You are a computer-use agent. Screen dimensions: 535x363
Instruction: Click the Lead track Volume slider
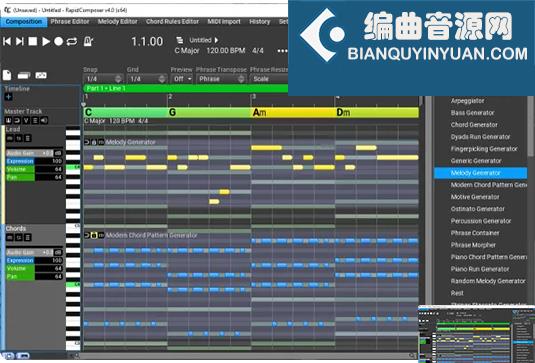(34, 169)
